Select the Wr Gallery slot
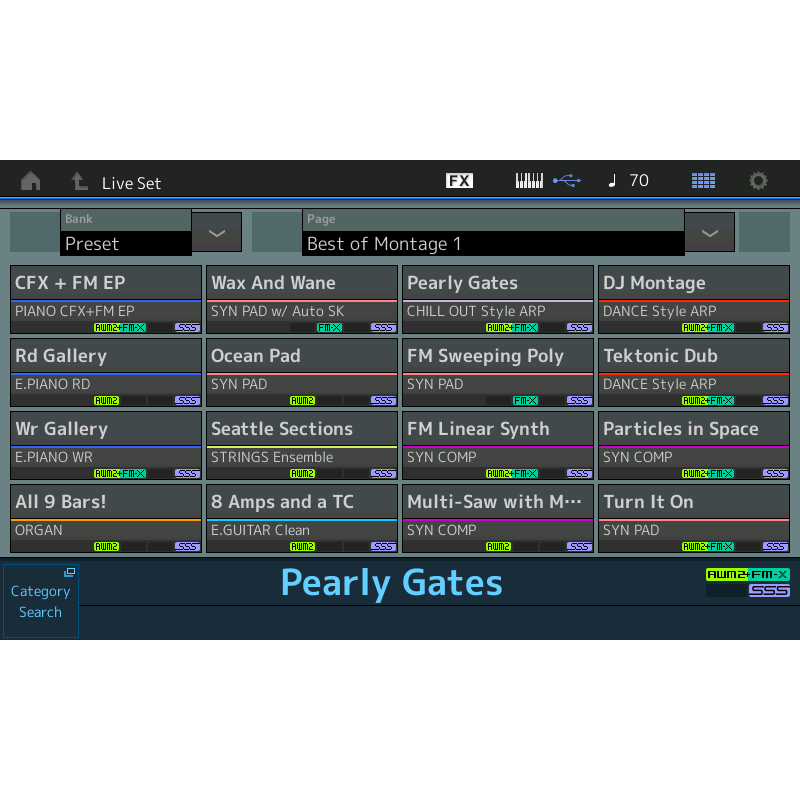This screenshot has height=800, width=800. 106,445
